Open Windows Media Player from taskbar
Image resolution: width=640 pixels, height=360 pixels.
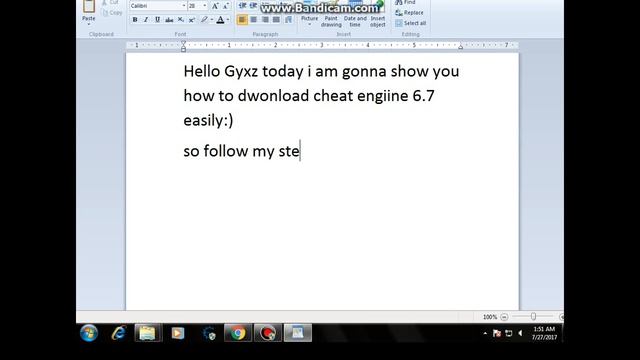point(178,333)
